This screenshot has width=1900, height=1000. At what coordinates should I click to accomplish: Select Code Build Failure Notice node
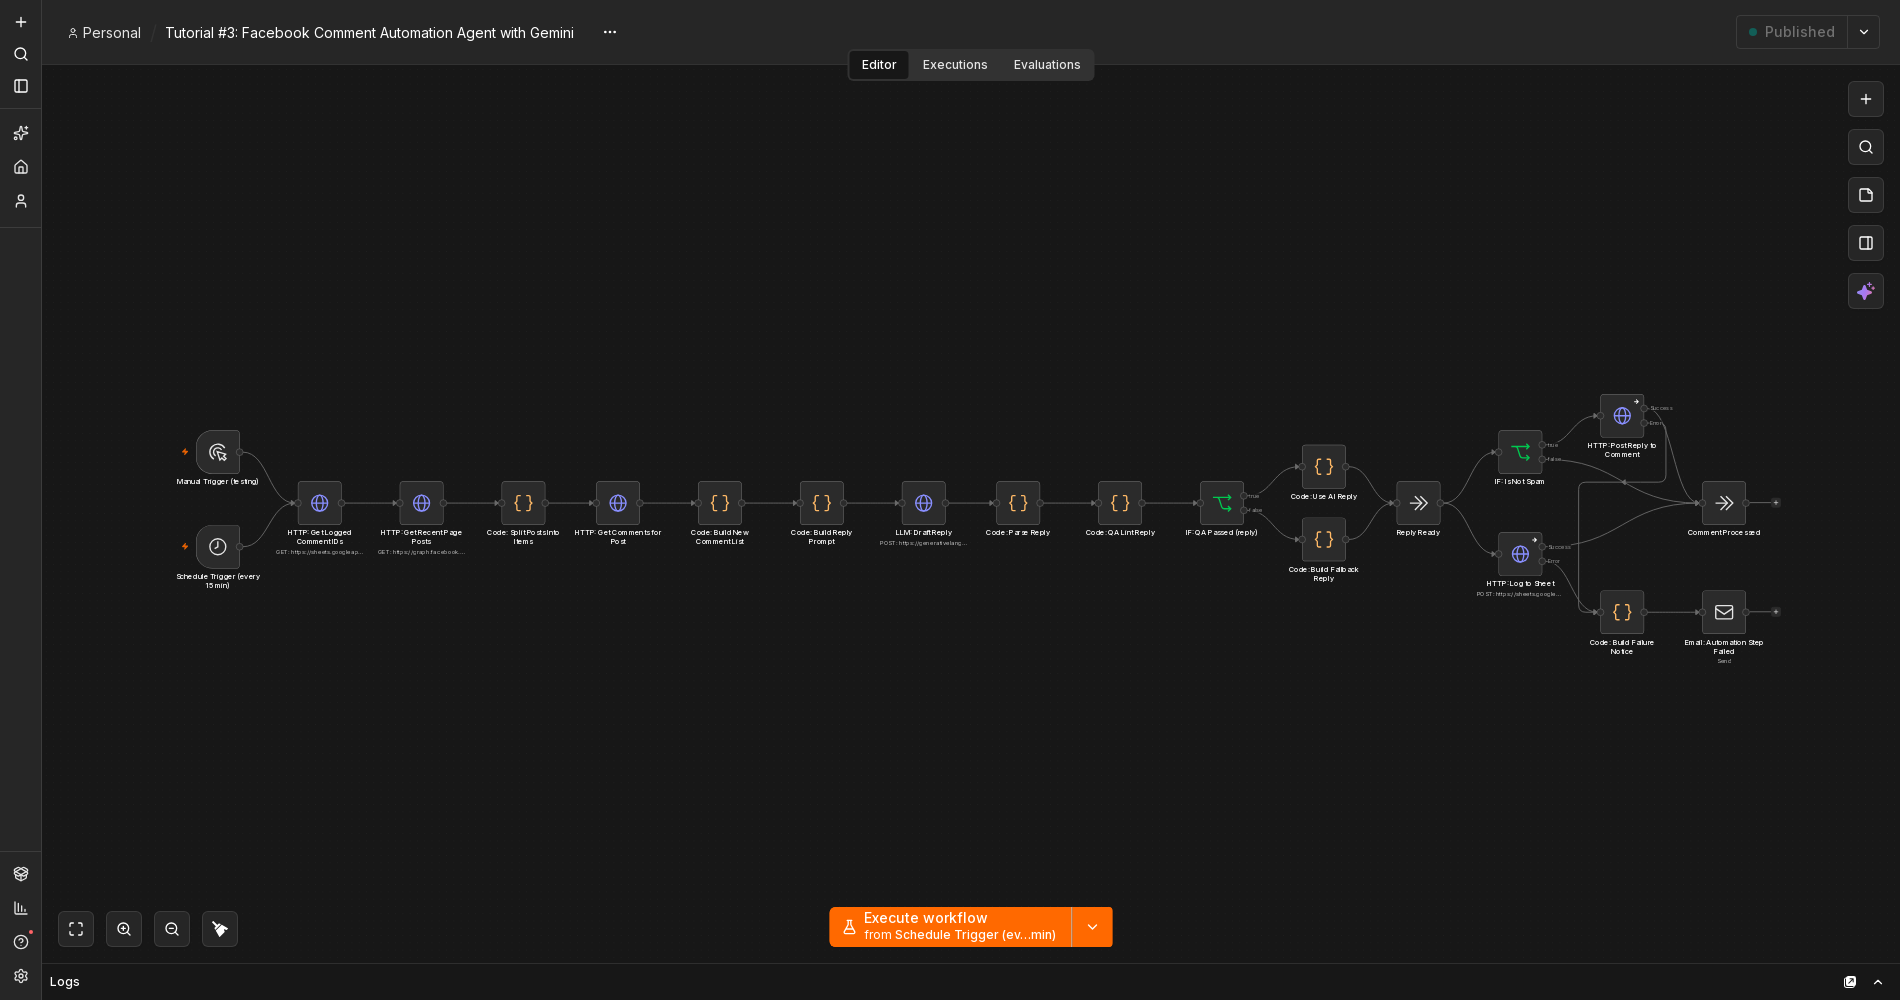point(1622,612)
